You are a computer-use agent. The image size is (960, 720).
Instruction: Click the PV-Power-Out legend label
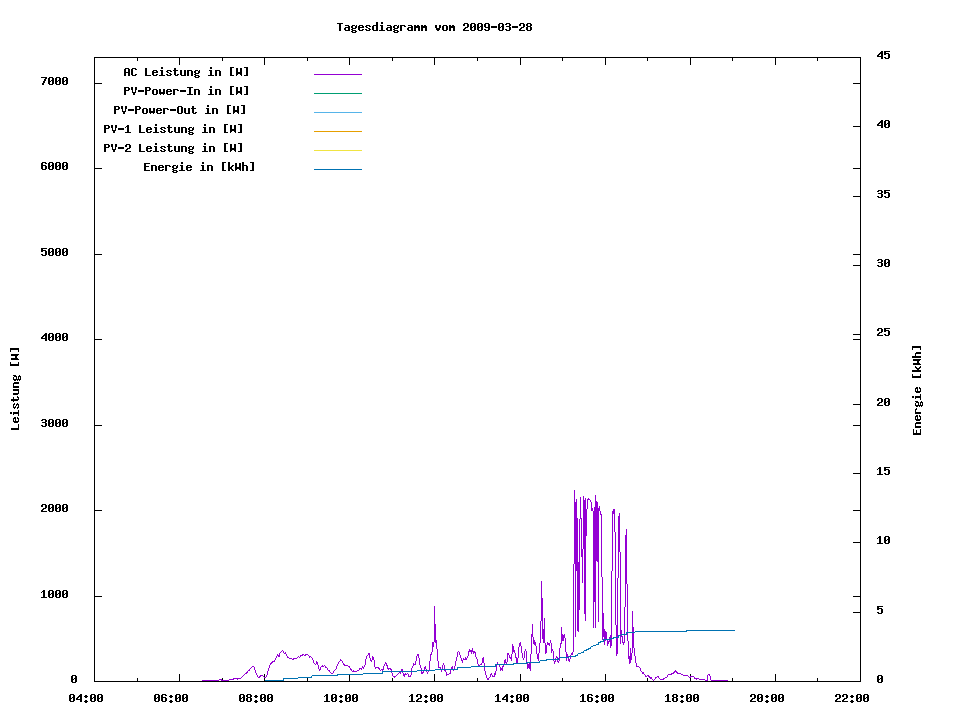coord(180,110)
